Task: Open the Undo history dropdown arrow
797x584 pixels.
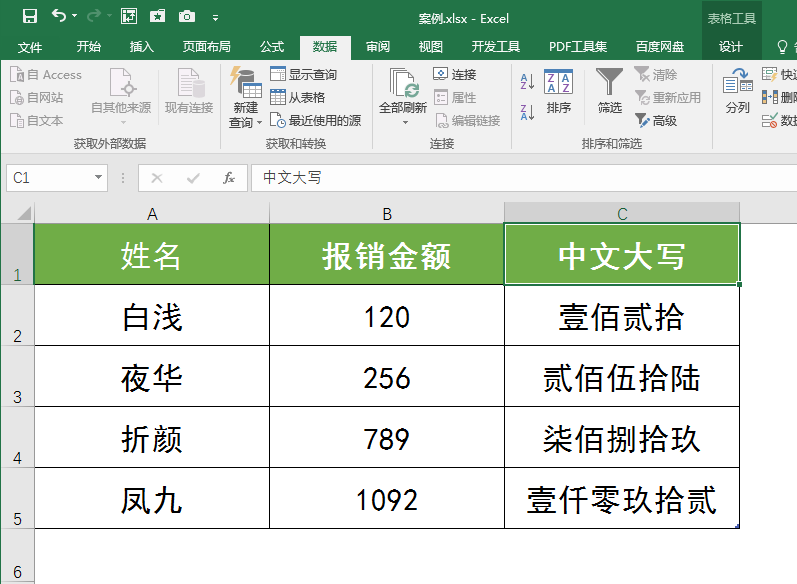Action: click(75, 16)
